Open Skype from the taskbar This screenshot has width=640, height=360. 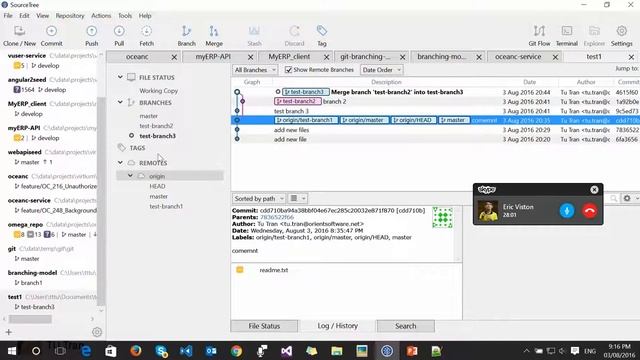click(x=161, y=351)
